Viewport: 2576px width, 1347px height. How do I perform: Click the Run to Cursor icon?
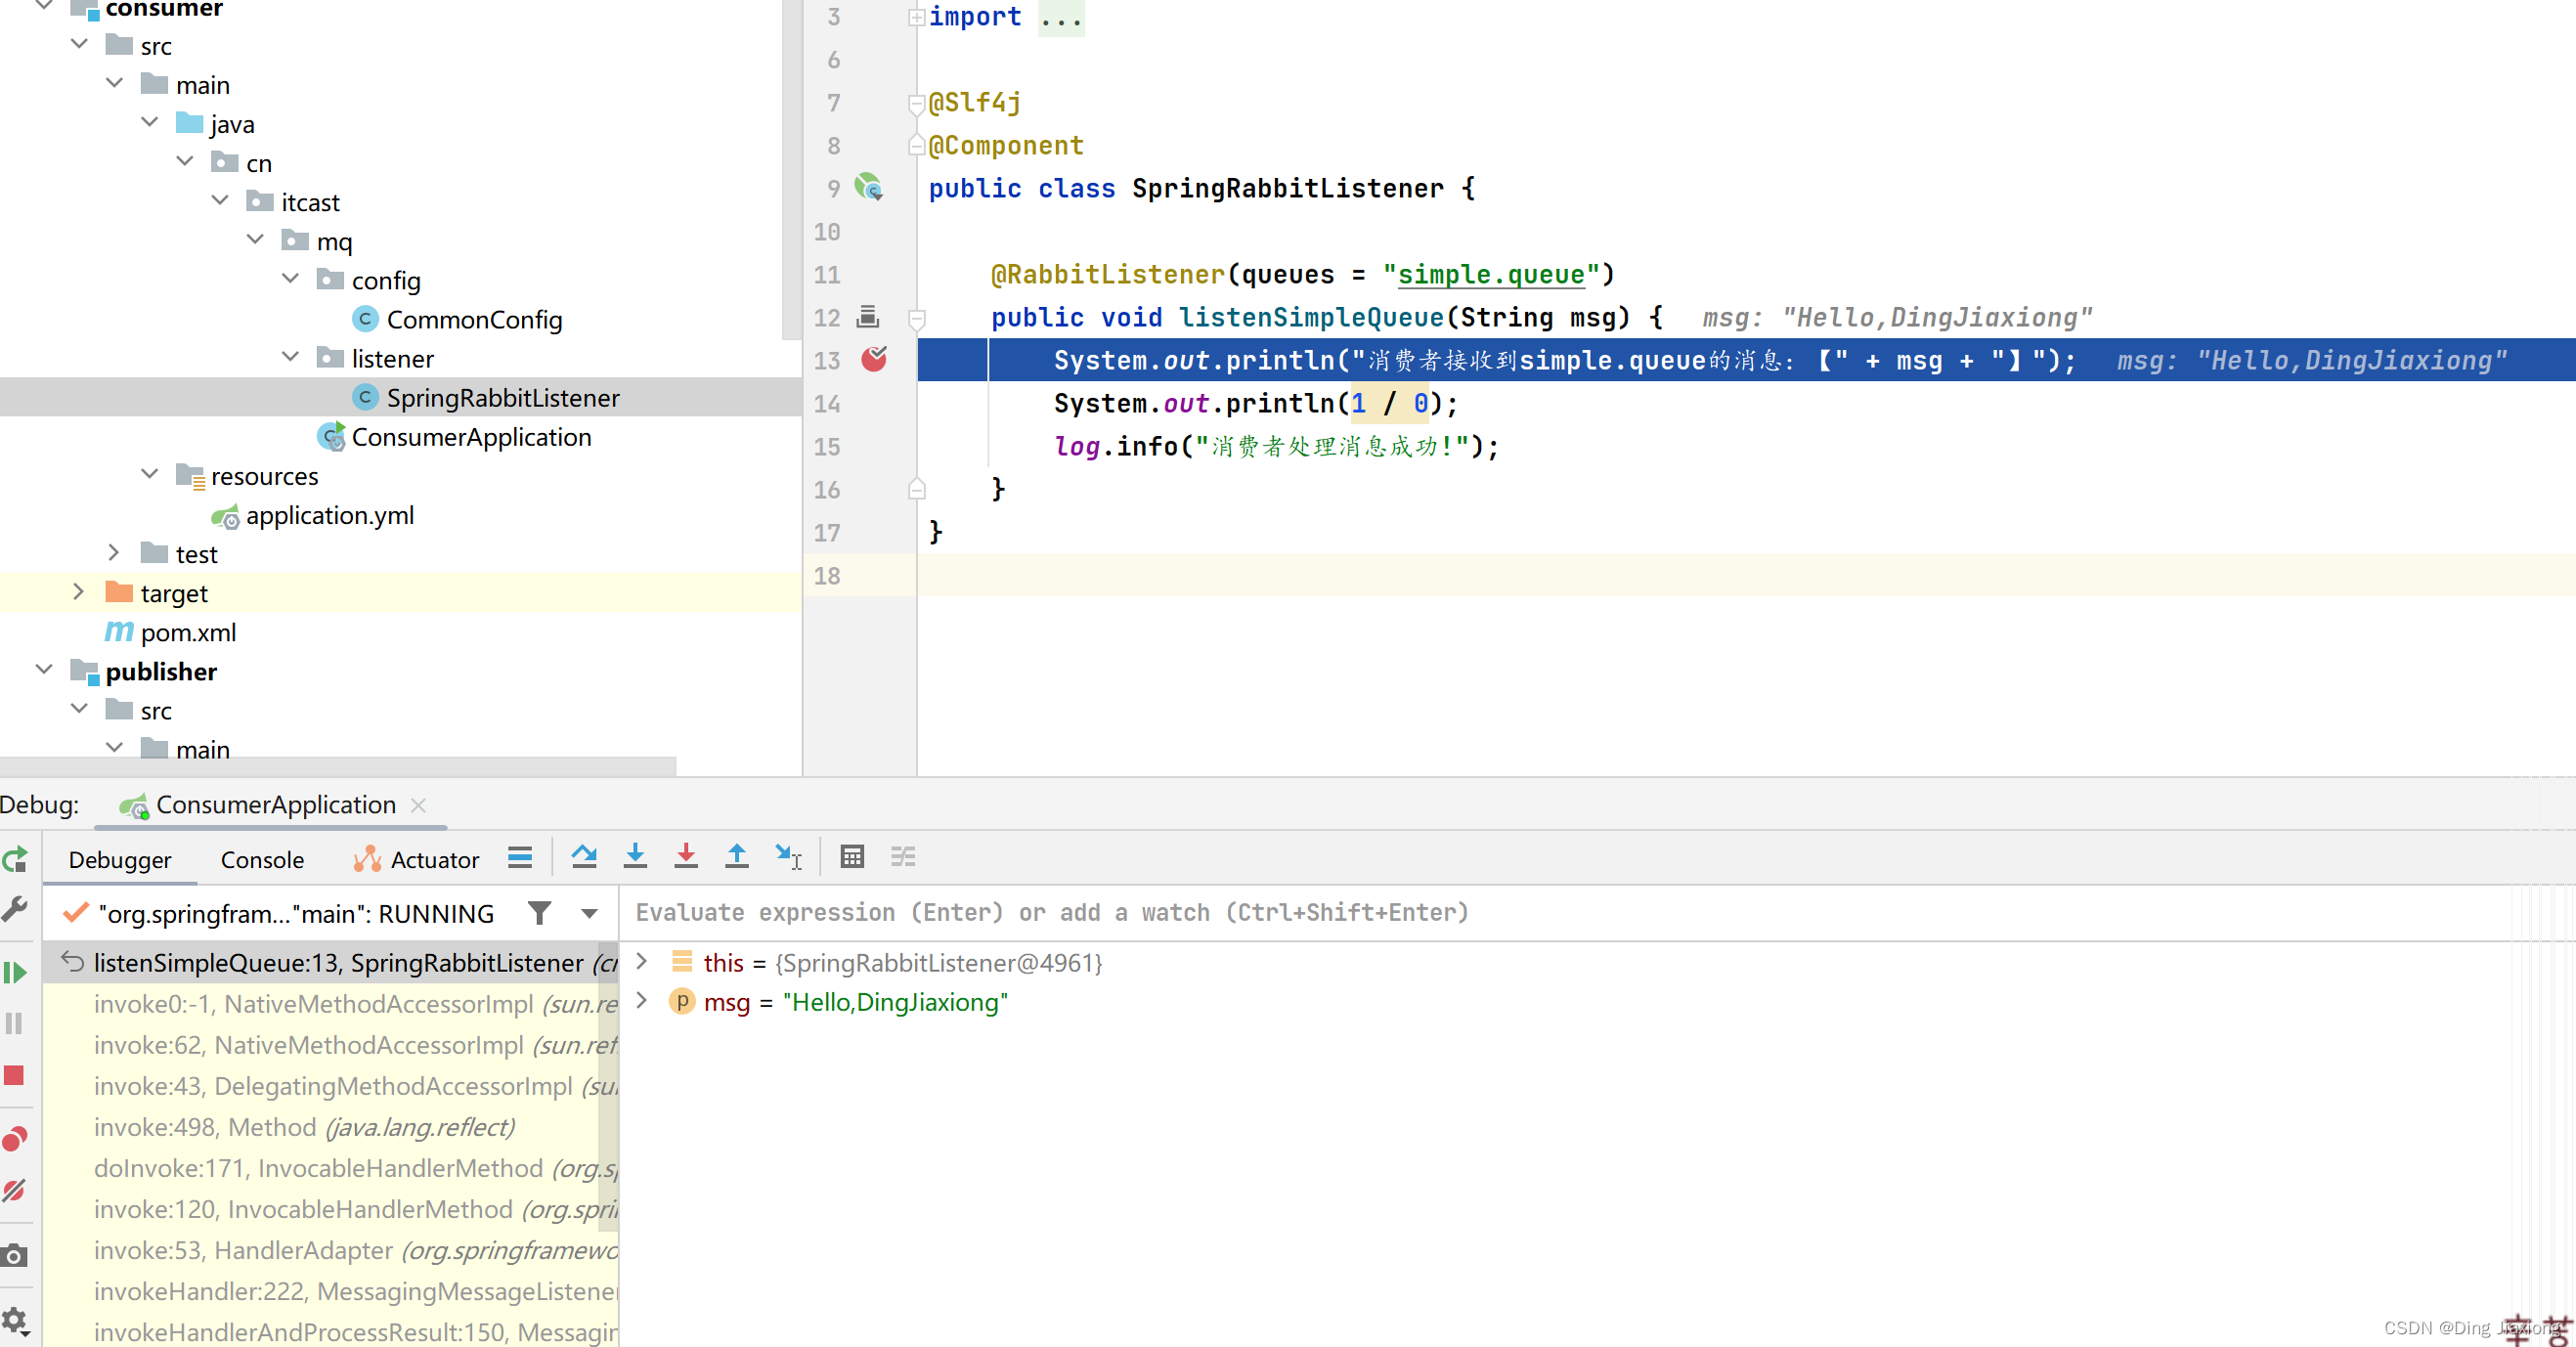pos(788,857)
